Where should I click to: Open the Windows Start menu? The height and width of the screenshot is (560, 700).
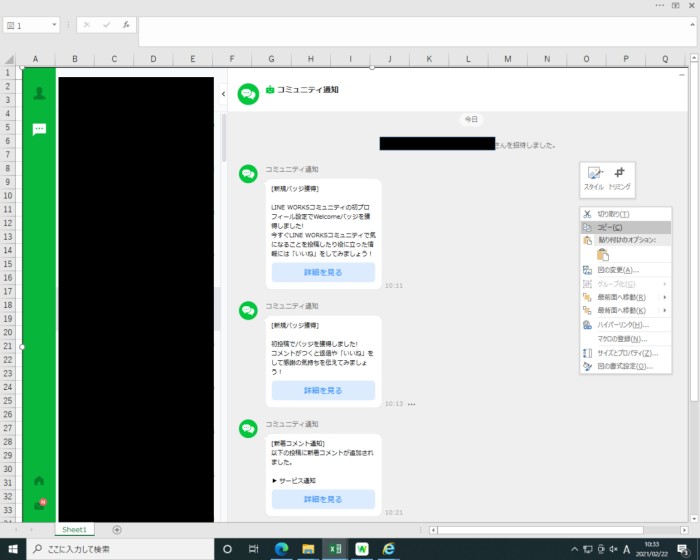[13, 549]
